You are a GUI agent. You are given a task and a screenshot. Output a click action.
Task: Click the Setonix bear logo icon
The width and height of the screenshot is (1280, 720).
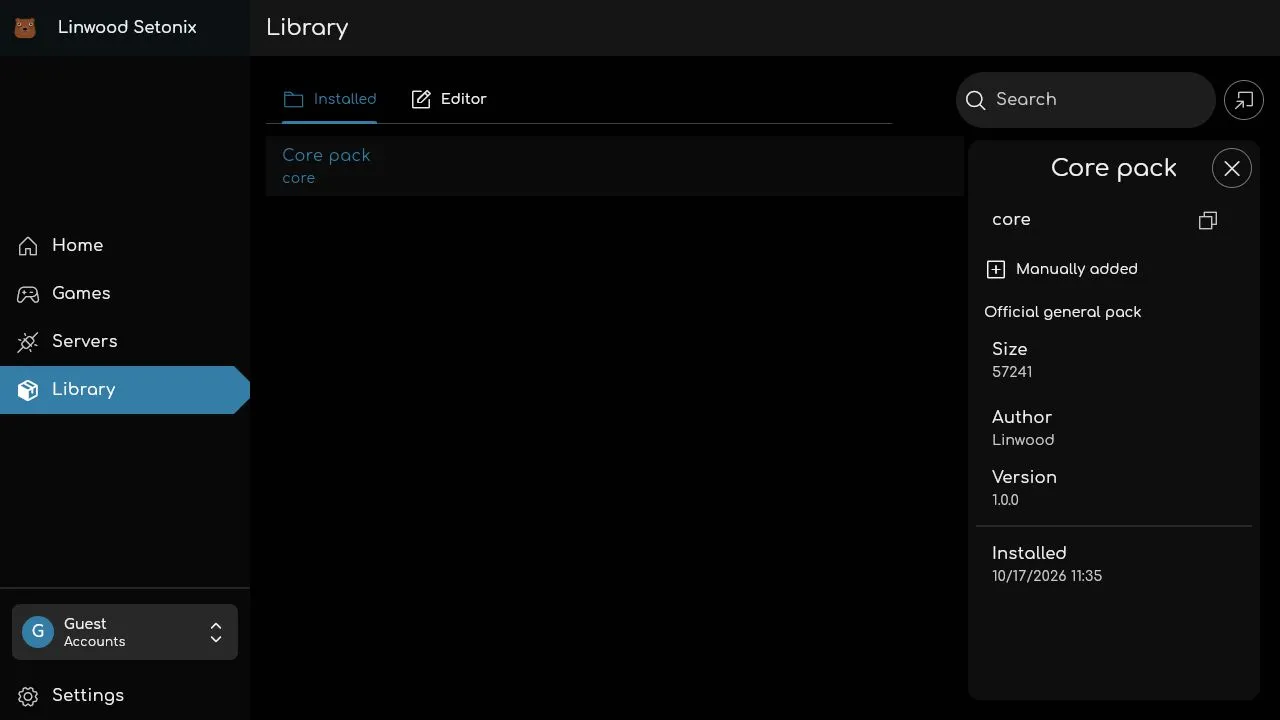25,28
